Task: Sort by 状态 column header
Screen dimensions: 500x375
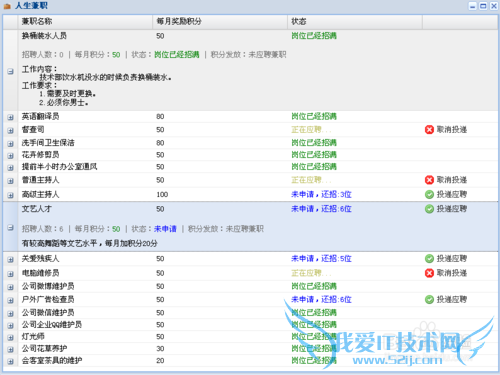Action: coord(355,22)
